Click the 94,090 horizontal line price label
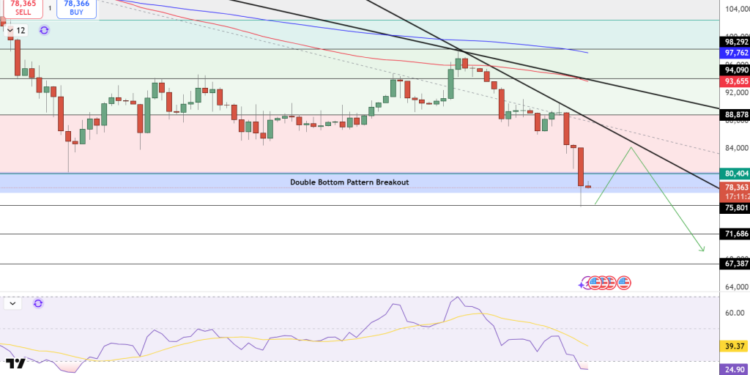The height and width of the screenshot is (375, 750). click(x=736, y=70)
